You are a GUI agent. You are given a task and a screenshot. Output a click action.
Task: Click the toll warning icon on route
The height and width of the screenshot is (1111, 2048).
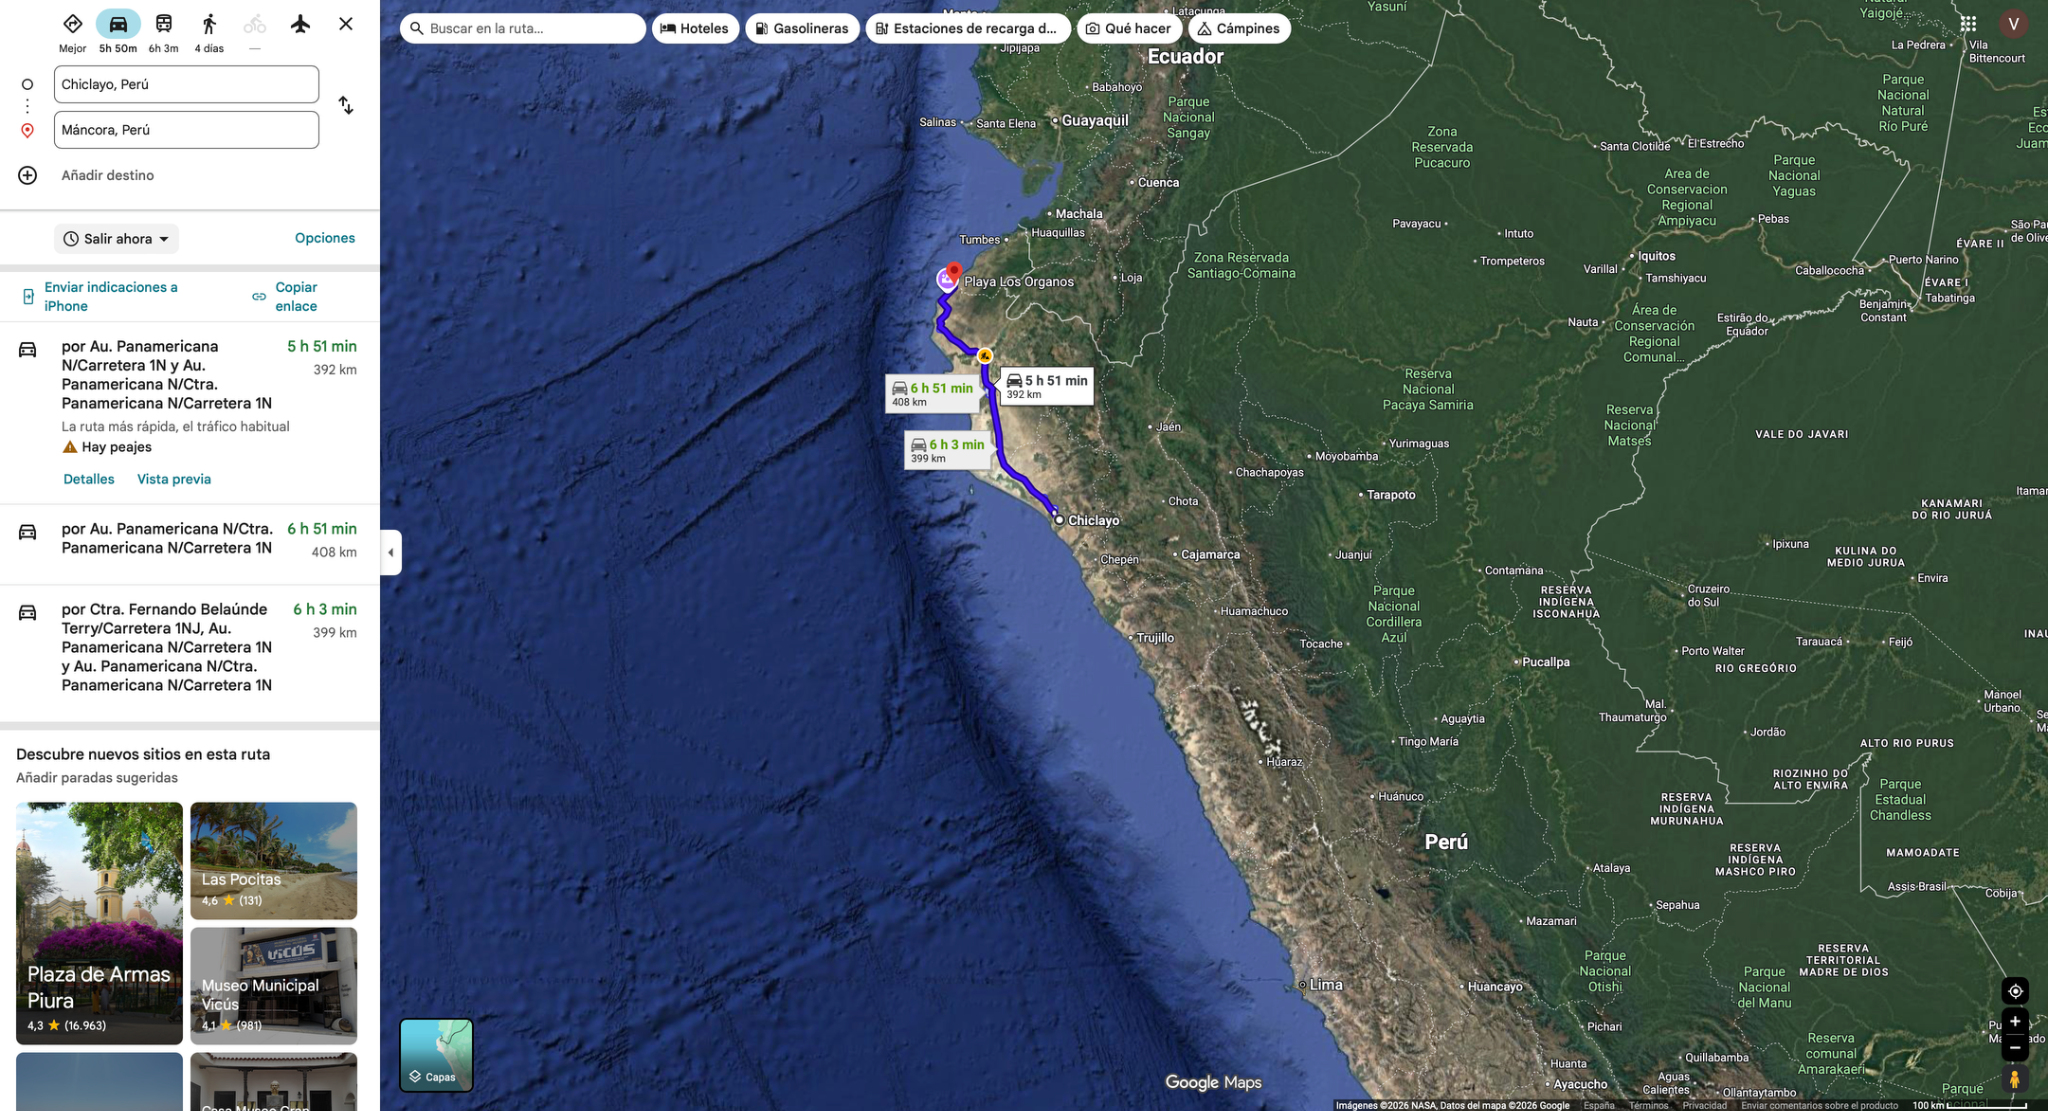985,355
